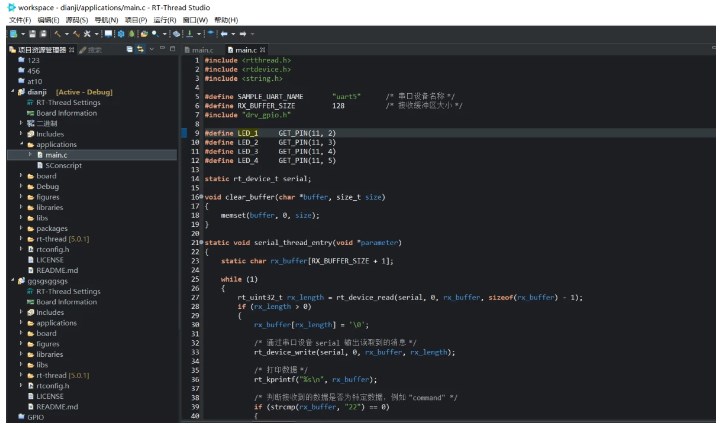Toggle Link with Editor in explorer
721x424 pixels.
140,49
